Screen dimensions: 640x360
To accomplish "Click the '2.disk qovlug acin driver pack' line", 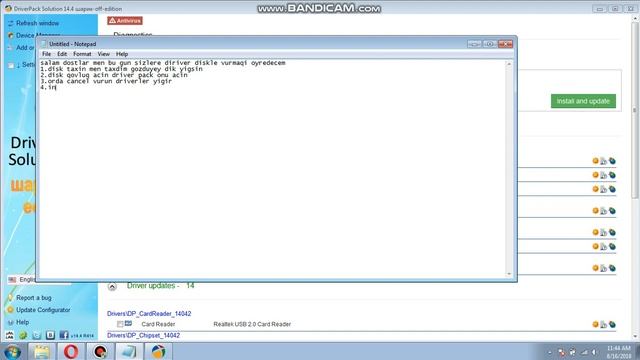I will (x=114, y=75).
